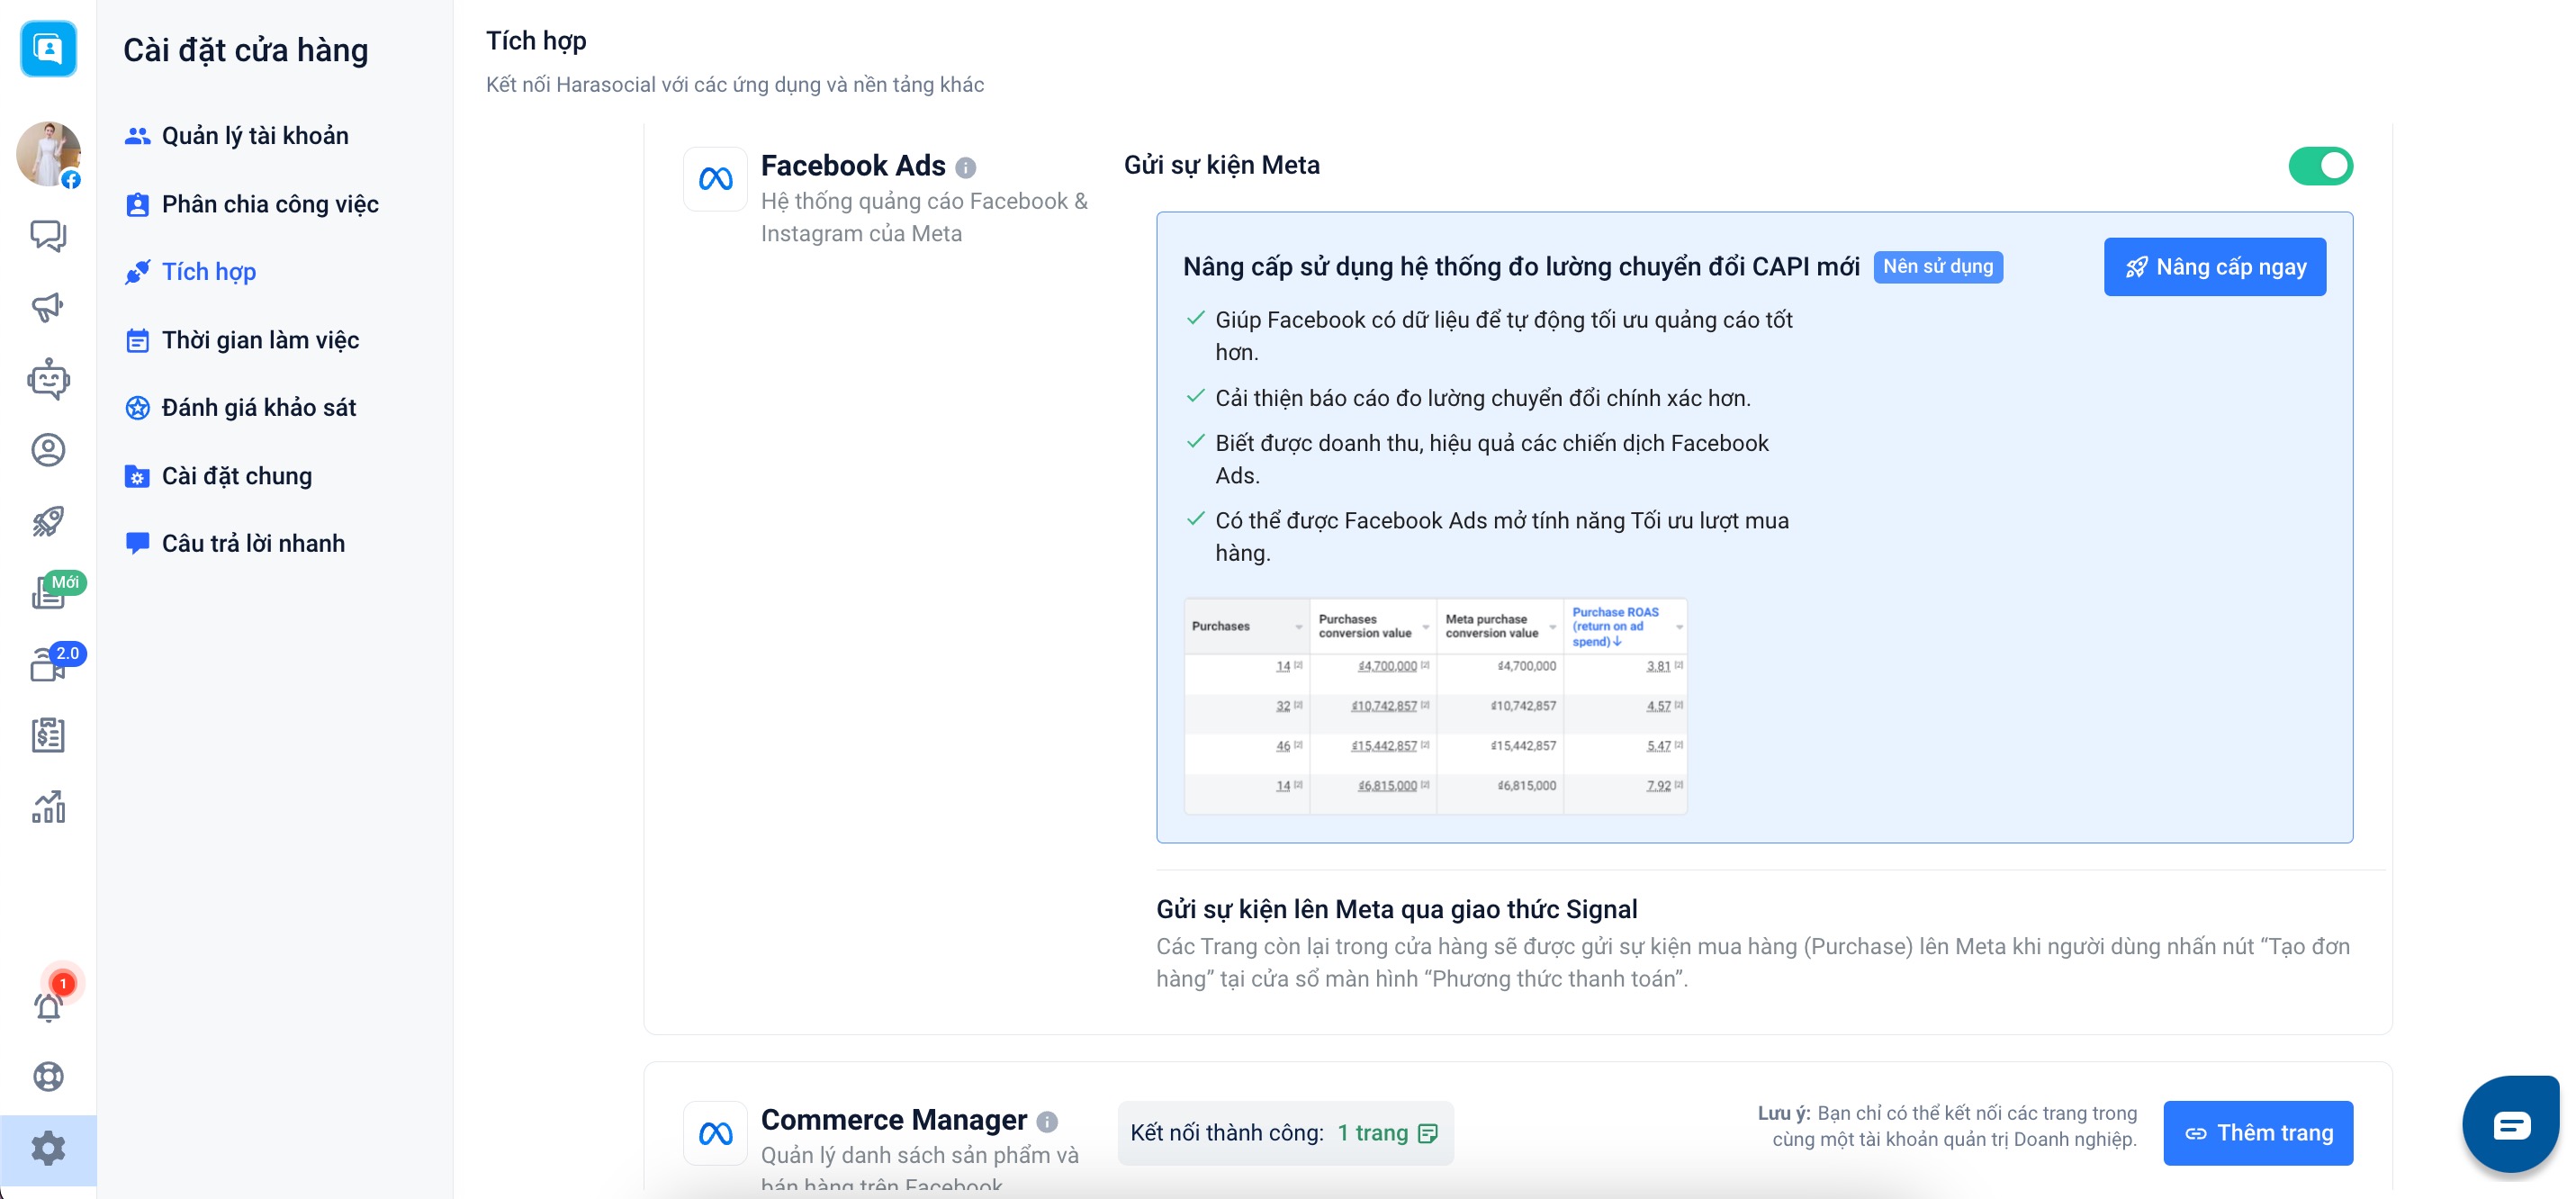Open Quản lý tài khoản settings menu
The image size is (2576, 1199).
pos(255,136)
